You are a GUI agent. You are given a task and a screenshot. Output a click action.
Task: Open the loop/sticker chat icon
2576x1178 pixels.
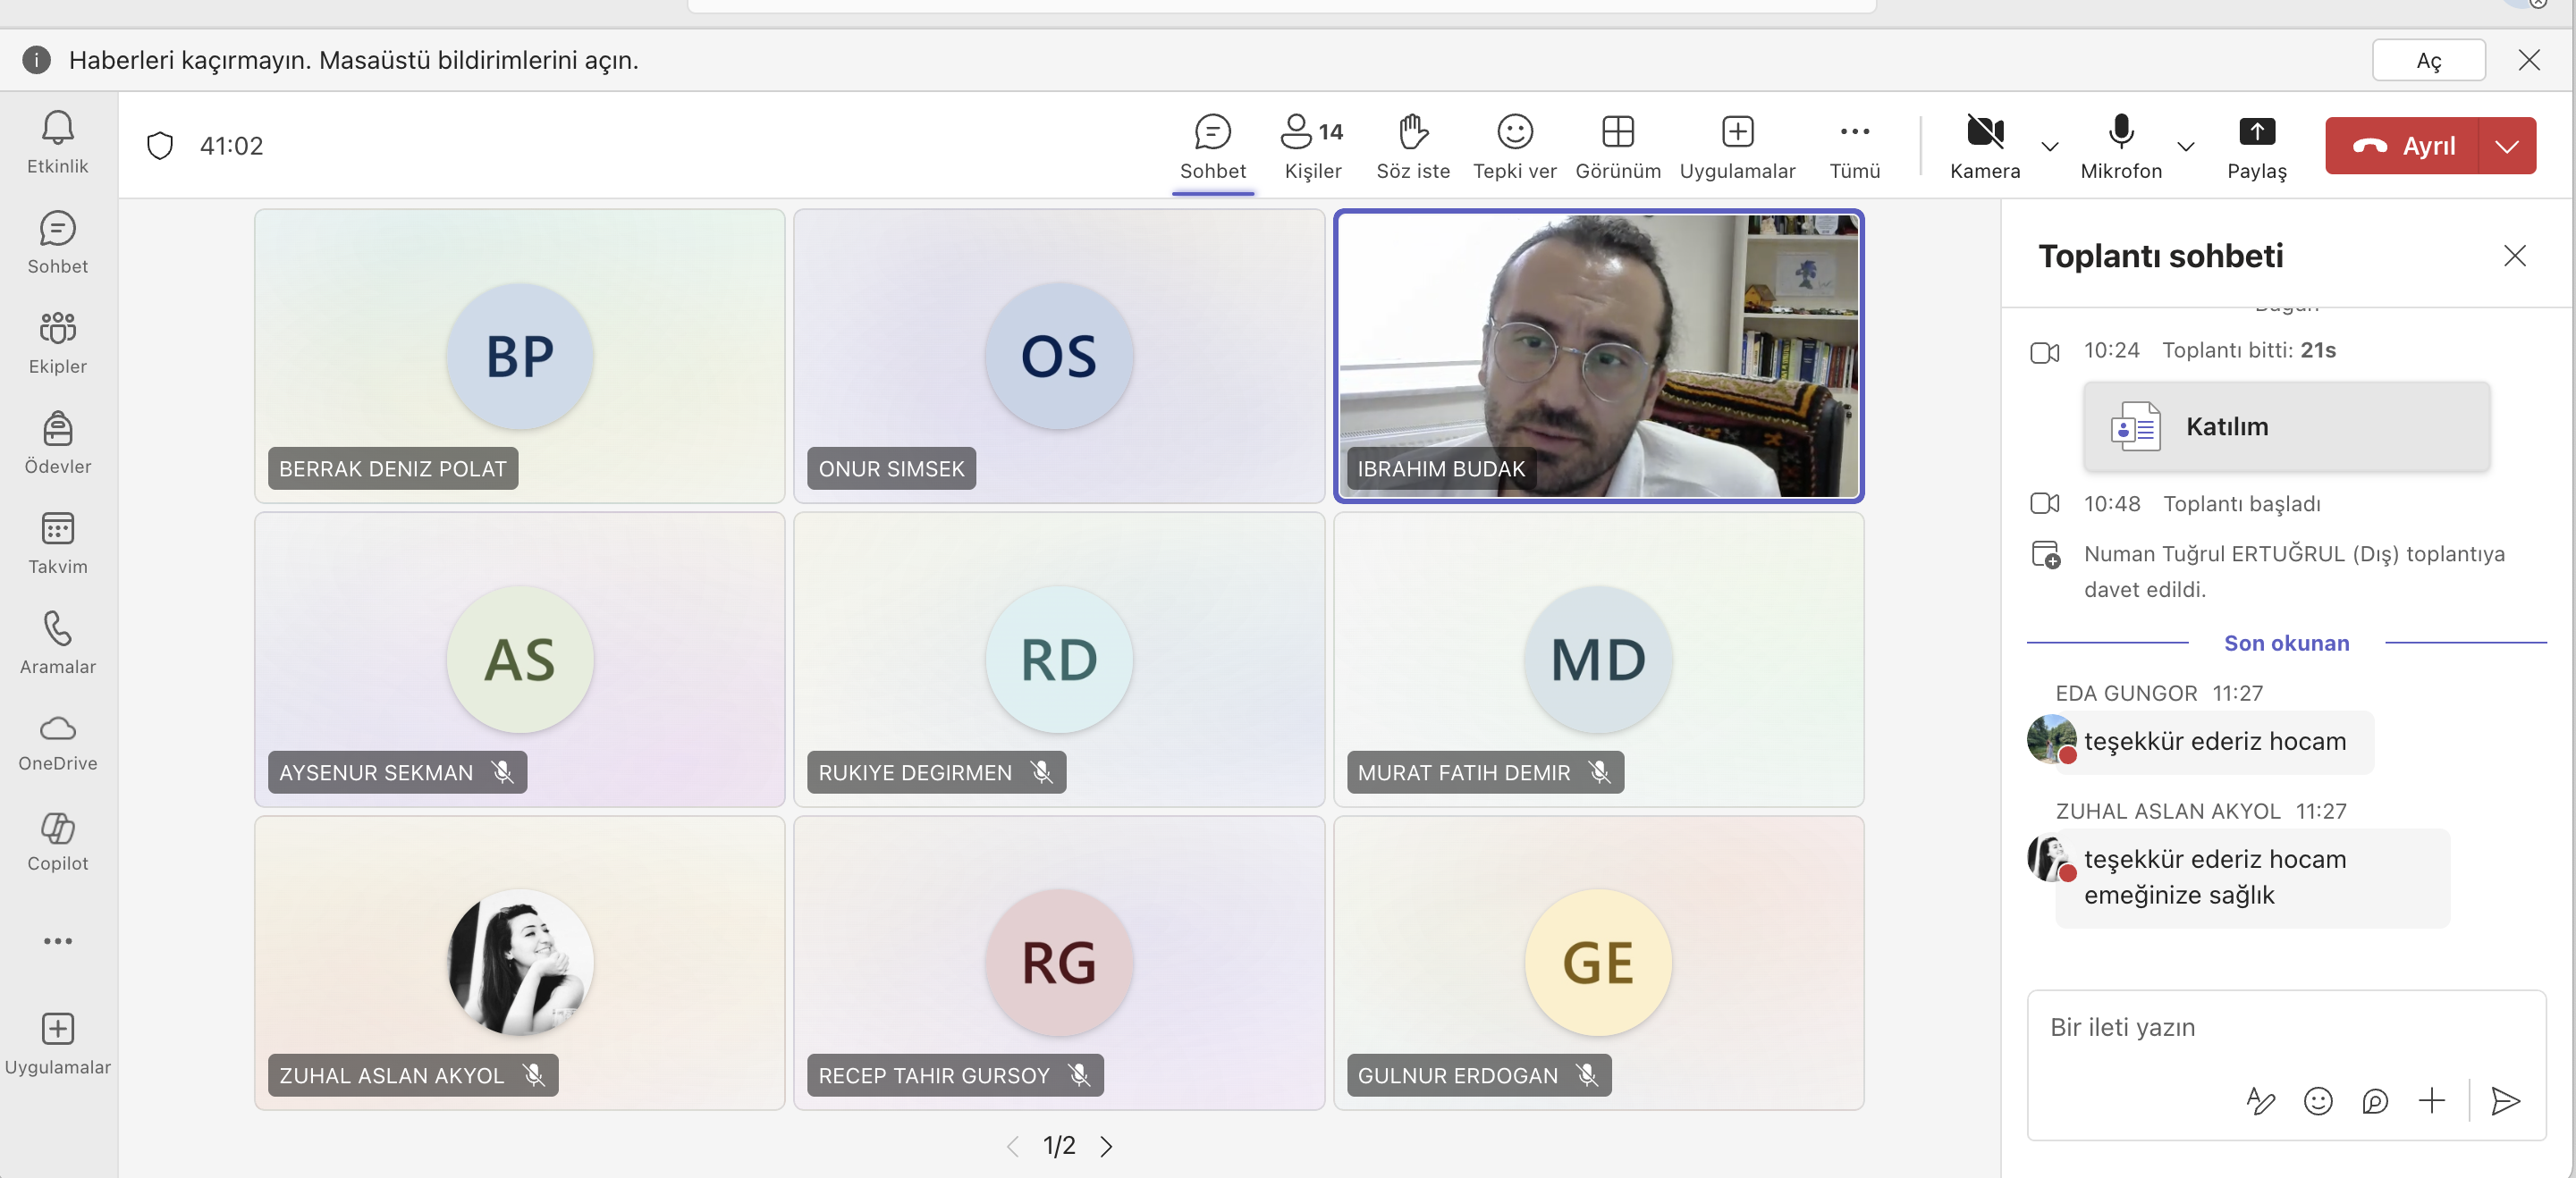(2374, 1100)
